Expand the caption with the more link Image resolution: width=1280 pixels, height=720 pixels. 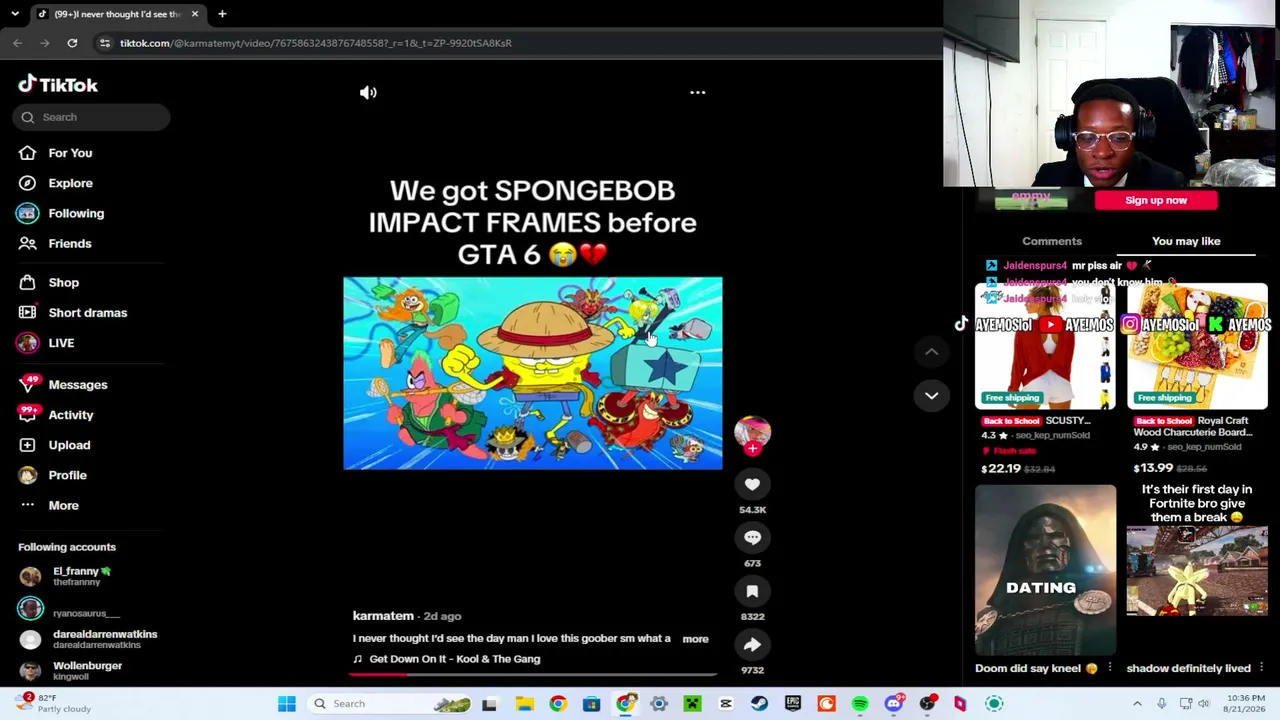point(695,639)
